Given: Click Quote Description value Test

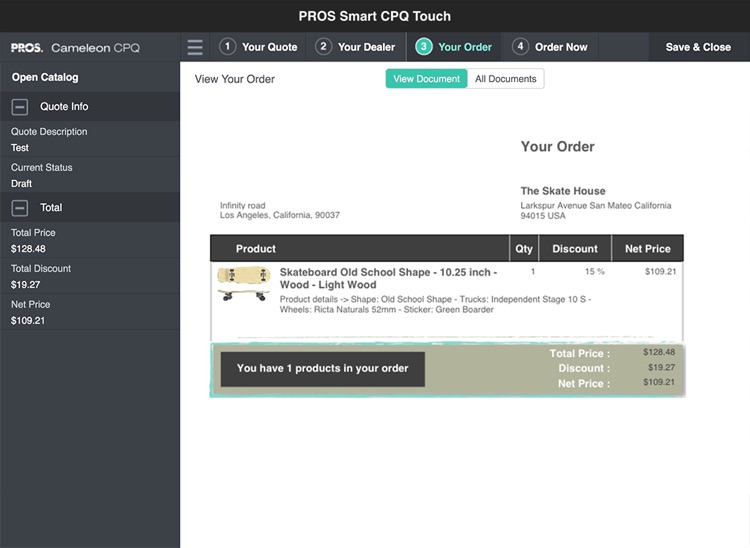Looking at the screenshot, I should click(20, 148).
